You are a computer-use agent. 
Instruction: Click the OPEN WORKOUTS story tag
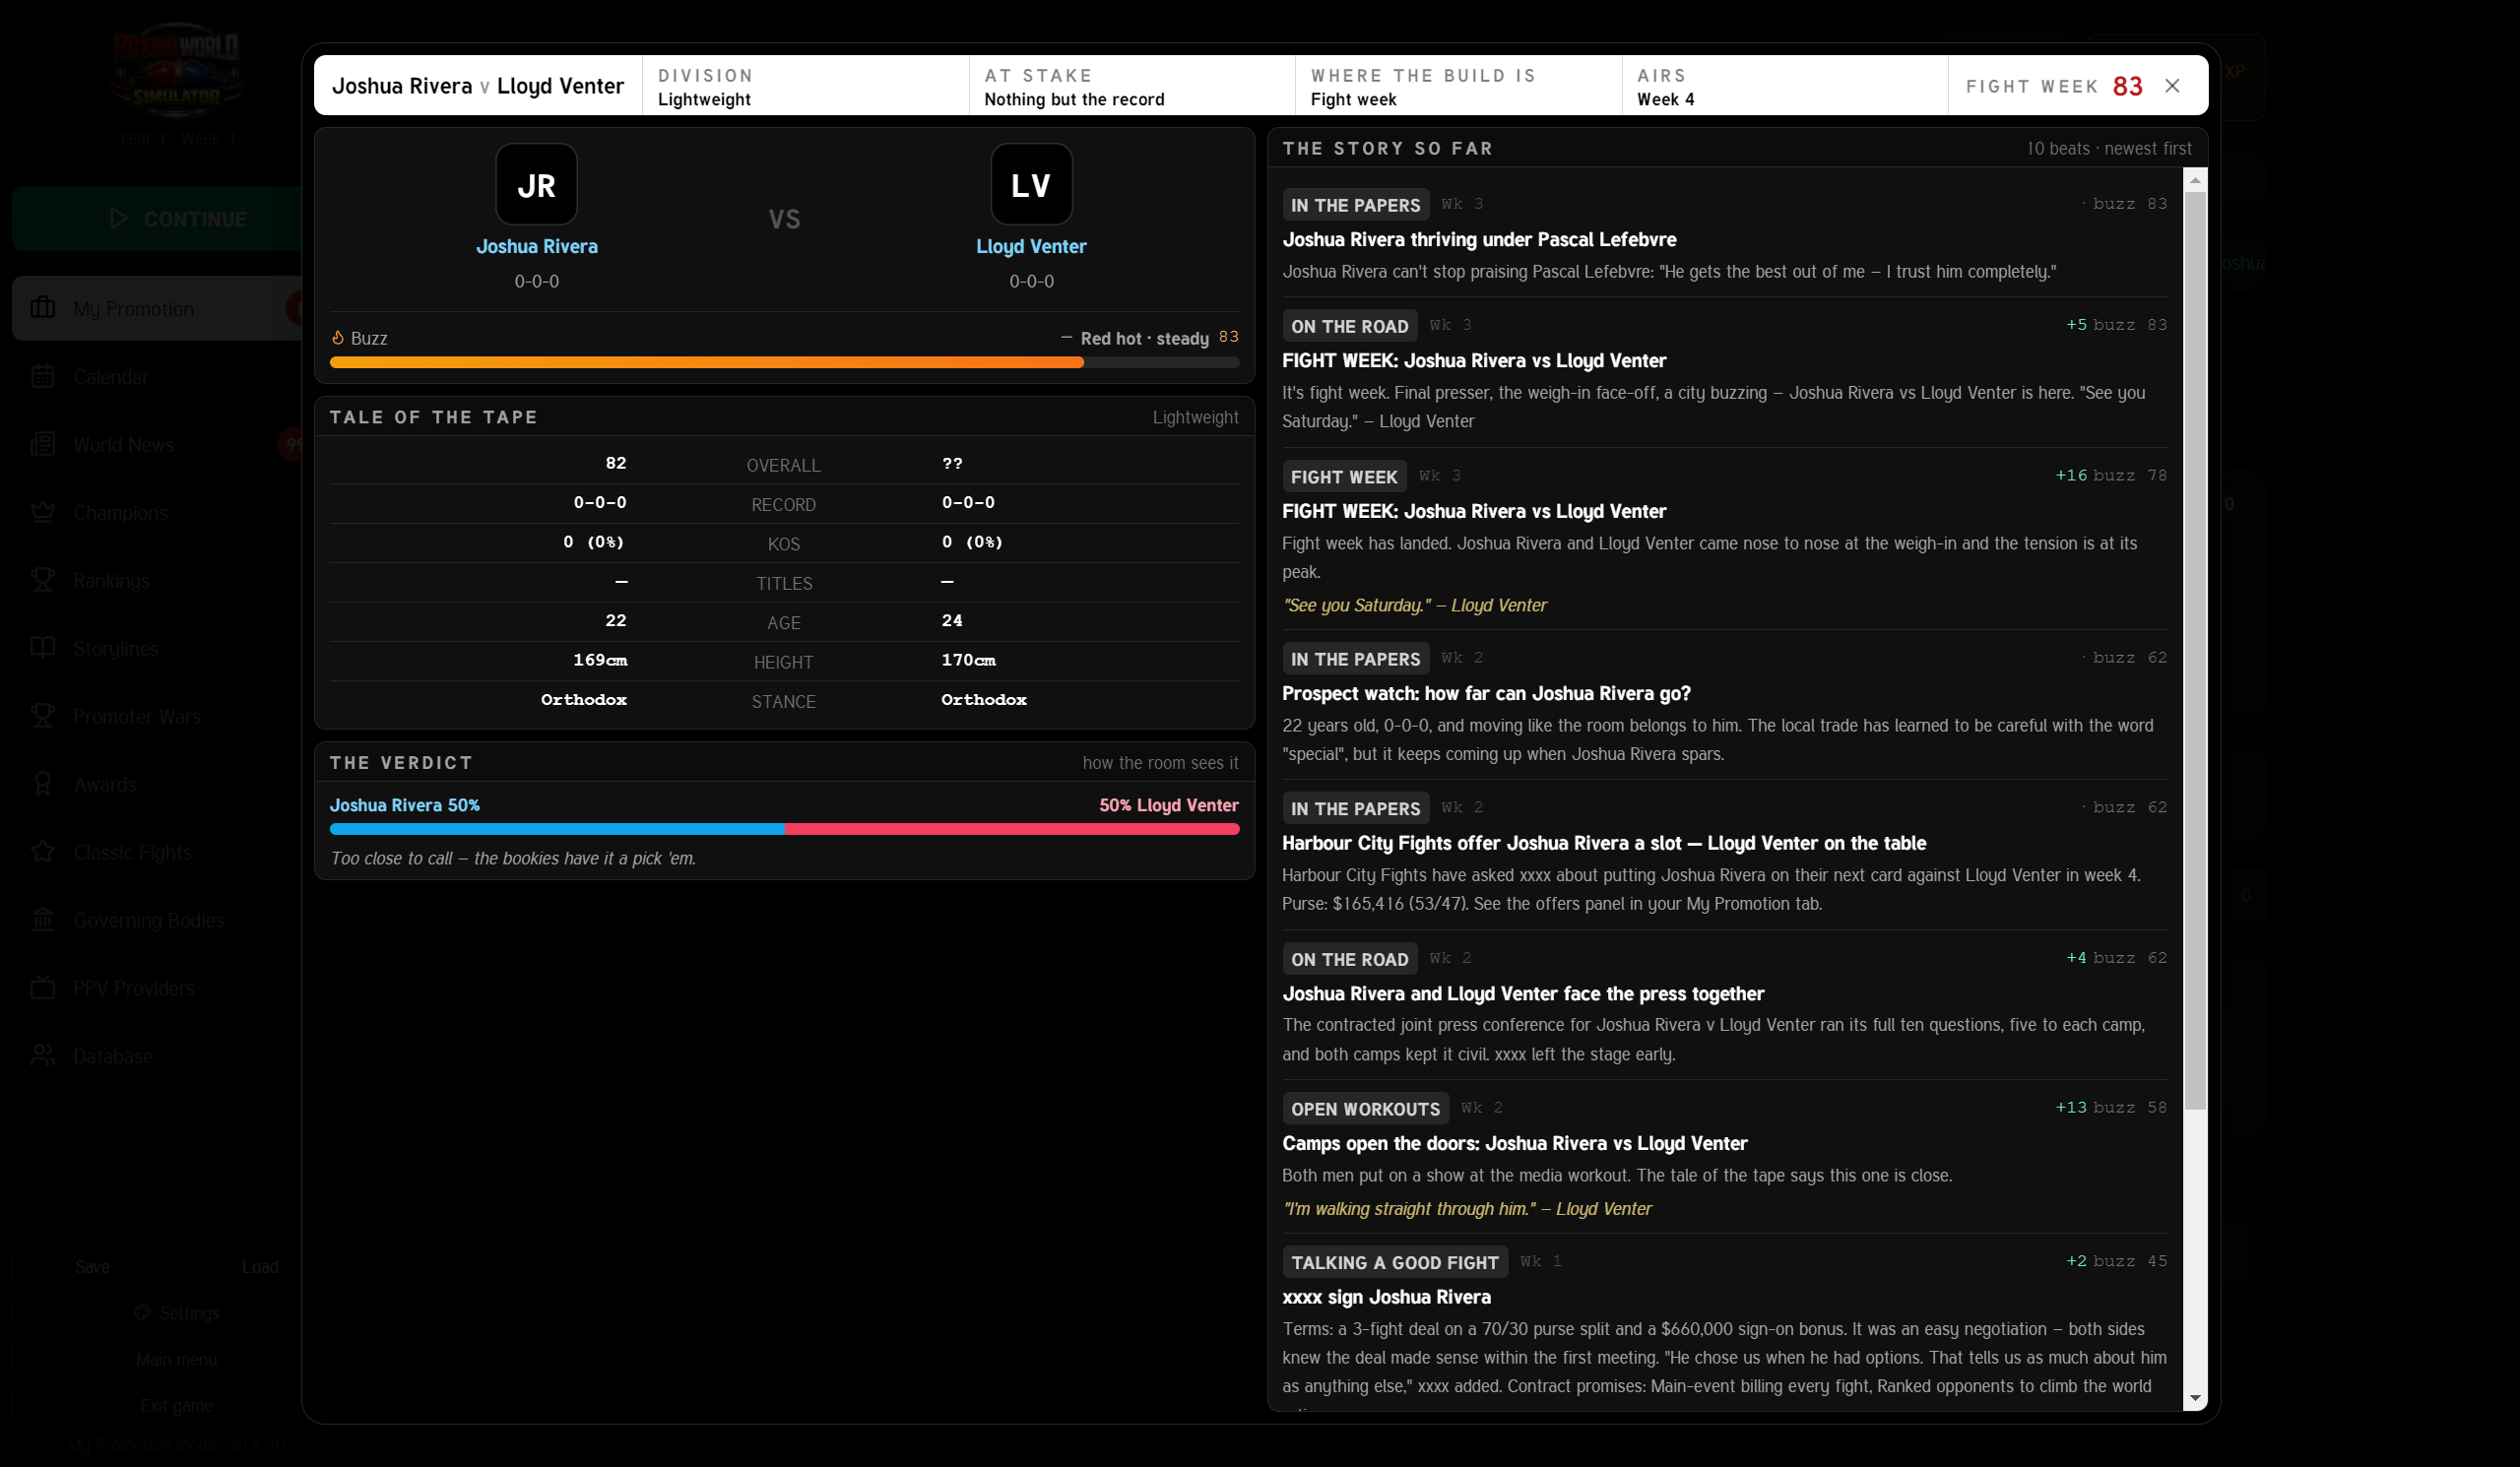[x=1365, y=1109]
